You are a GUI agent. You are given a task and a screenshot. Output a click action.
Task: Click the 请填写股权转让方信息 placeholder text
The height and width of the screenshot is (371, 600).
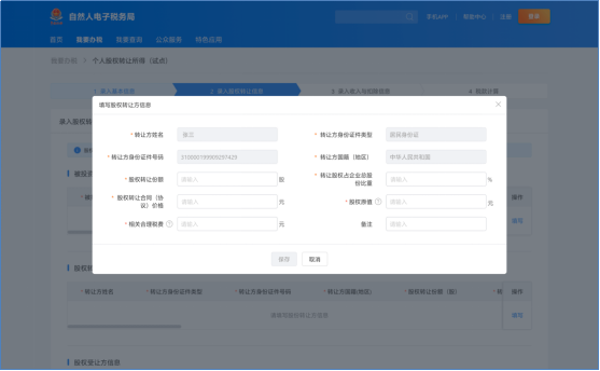coord(299,316)
